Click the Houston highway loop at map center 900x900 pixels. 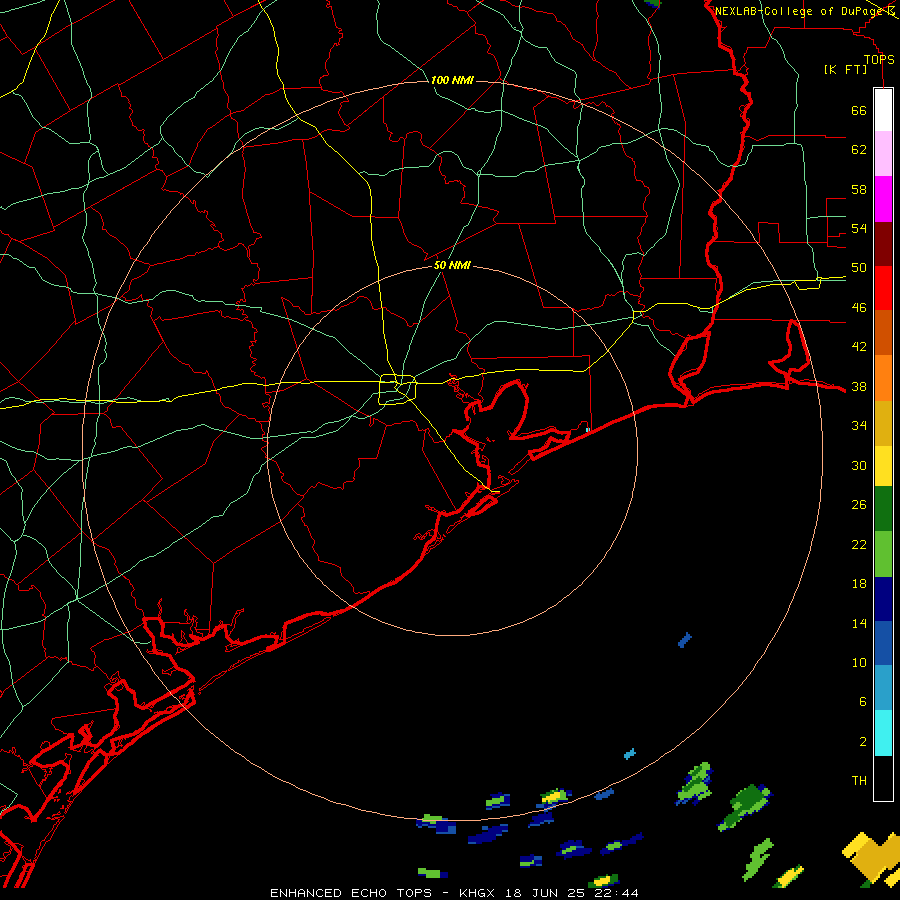pyautogui.click(x=398, y=389)
